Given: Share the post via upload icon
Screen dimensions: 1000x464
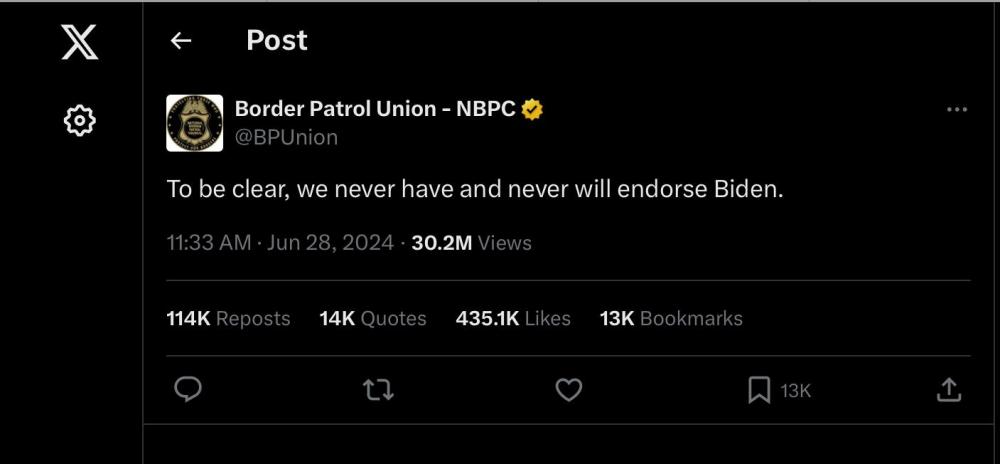Looking at the screenshot, I should 948,390.
